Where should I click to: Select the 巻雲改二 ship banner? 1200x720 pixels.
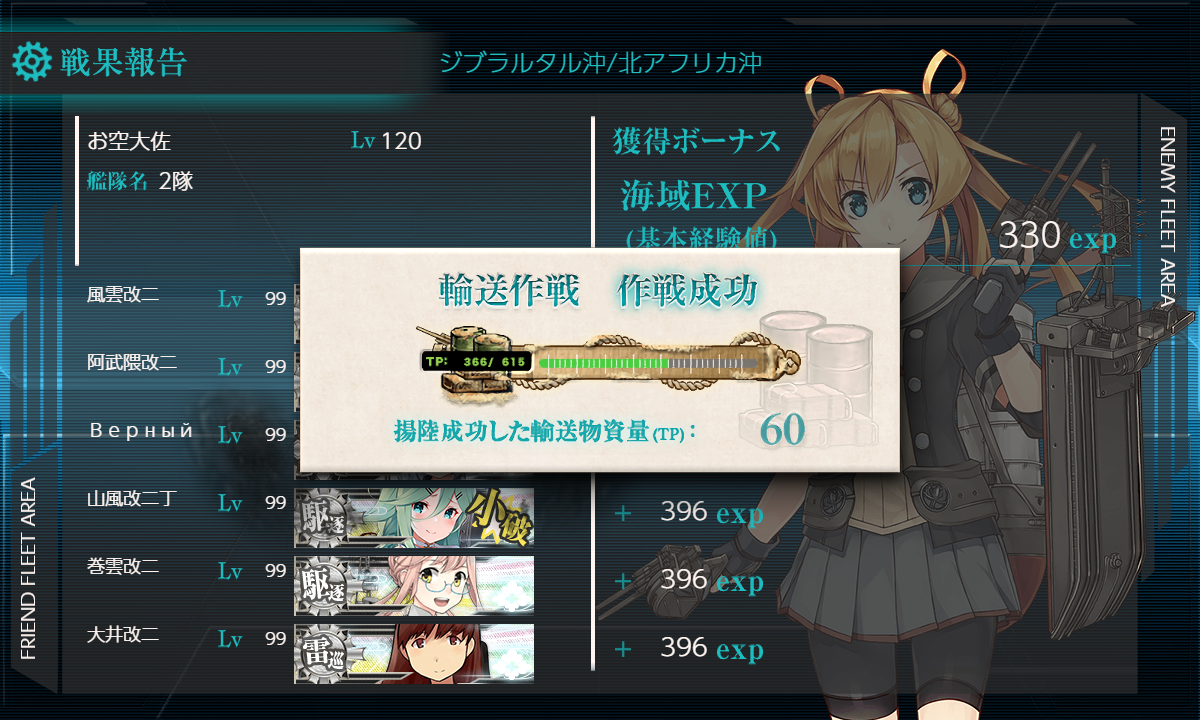[x=414, y=586]
